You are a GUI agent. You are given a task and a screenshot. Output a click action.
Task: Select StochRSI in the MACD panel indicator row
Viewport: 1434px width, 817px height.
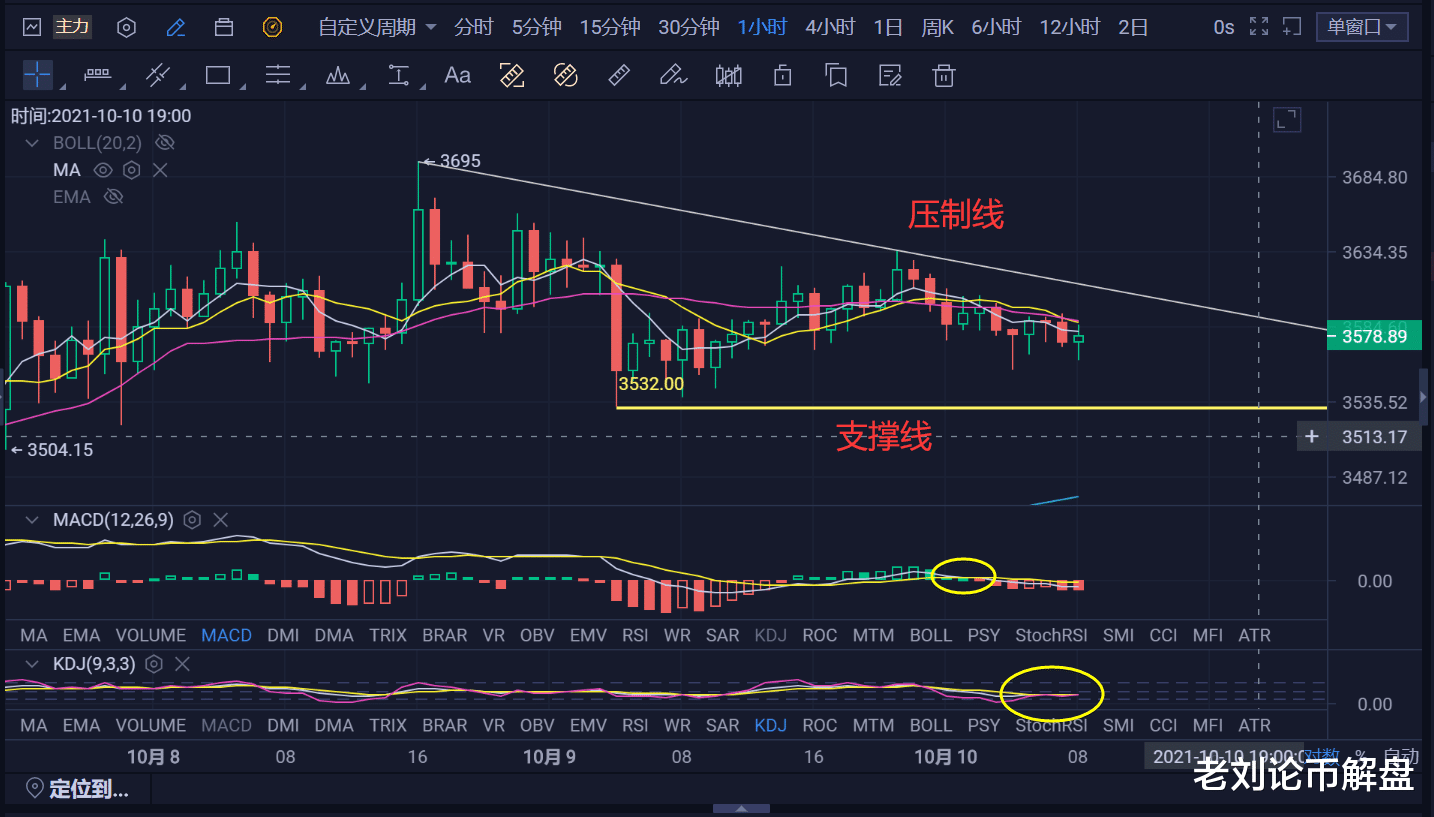pyautogui.click(x=1051, y=635)
